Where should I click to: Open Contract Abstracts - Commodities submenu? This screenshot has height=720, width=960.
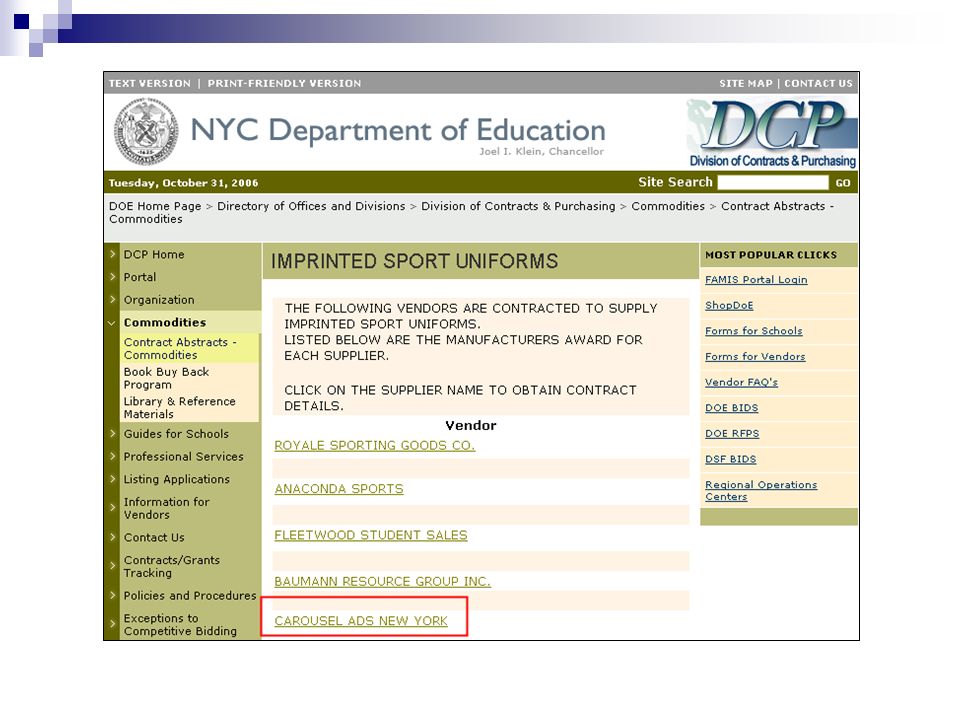click(180, 348)
